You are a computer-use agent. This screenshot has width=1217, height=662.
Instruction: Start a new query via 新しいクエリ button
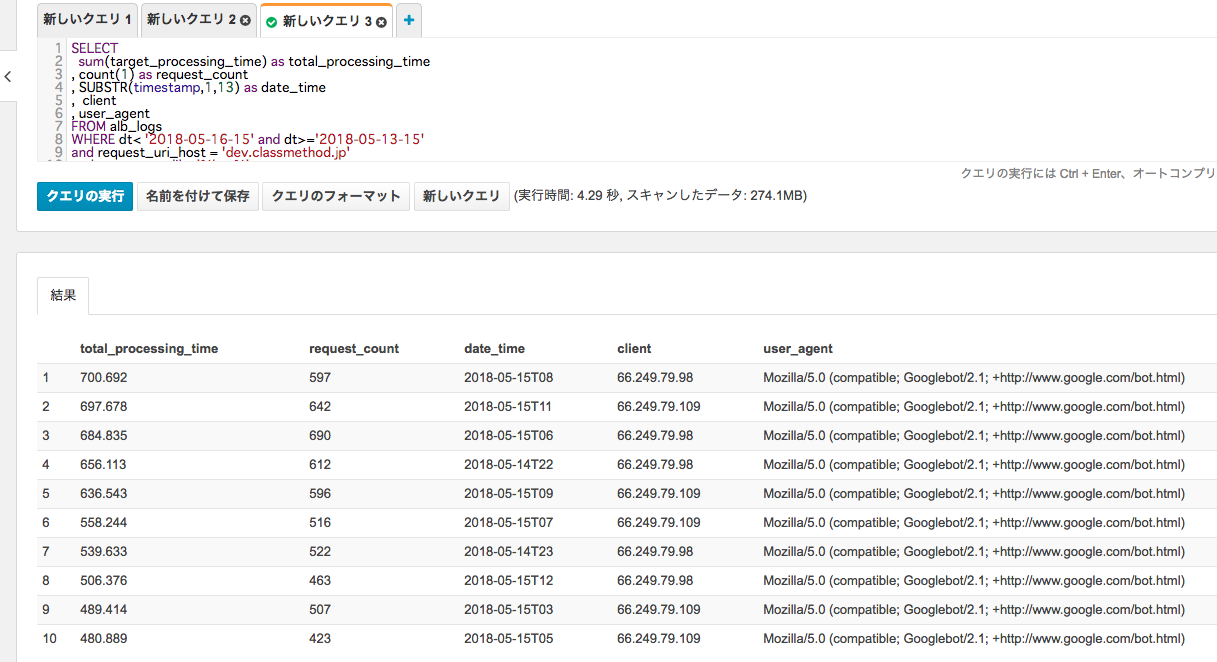(x=461, y=196)
